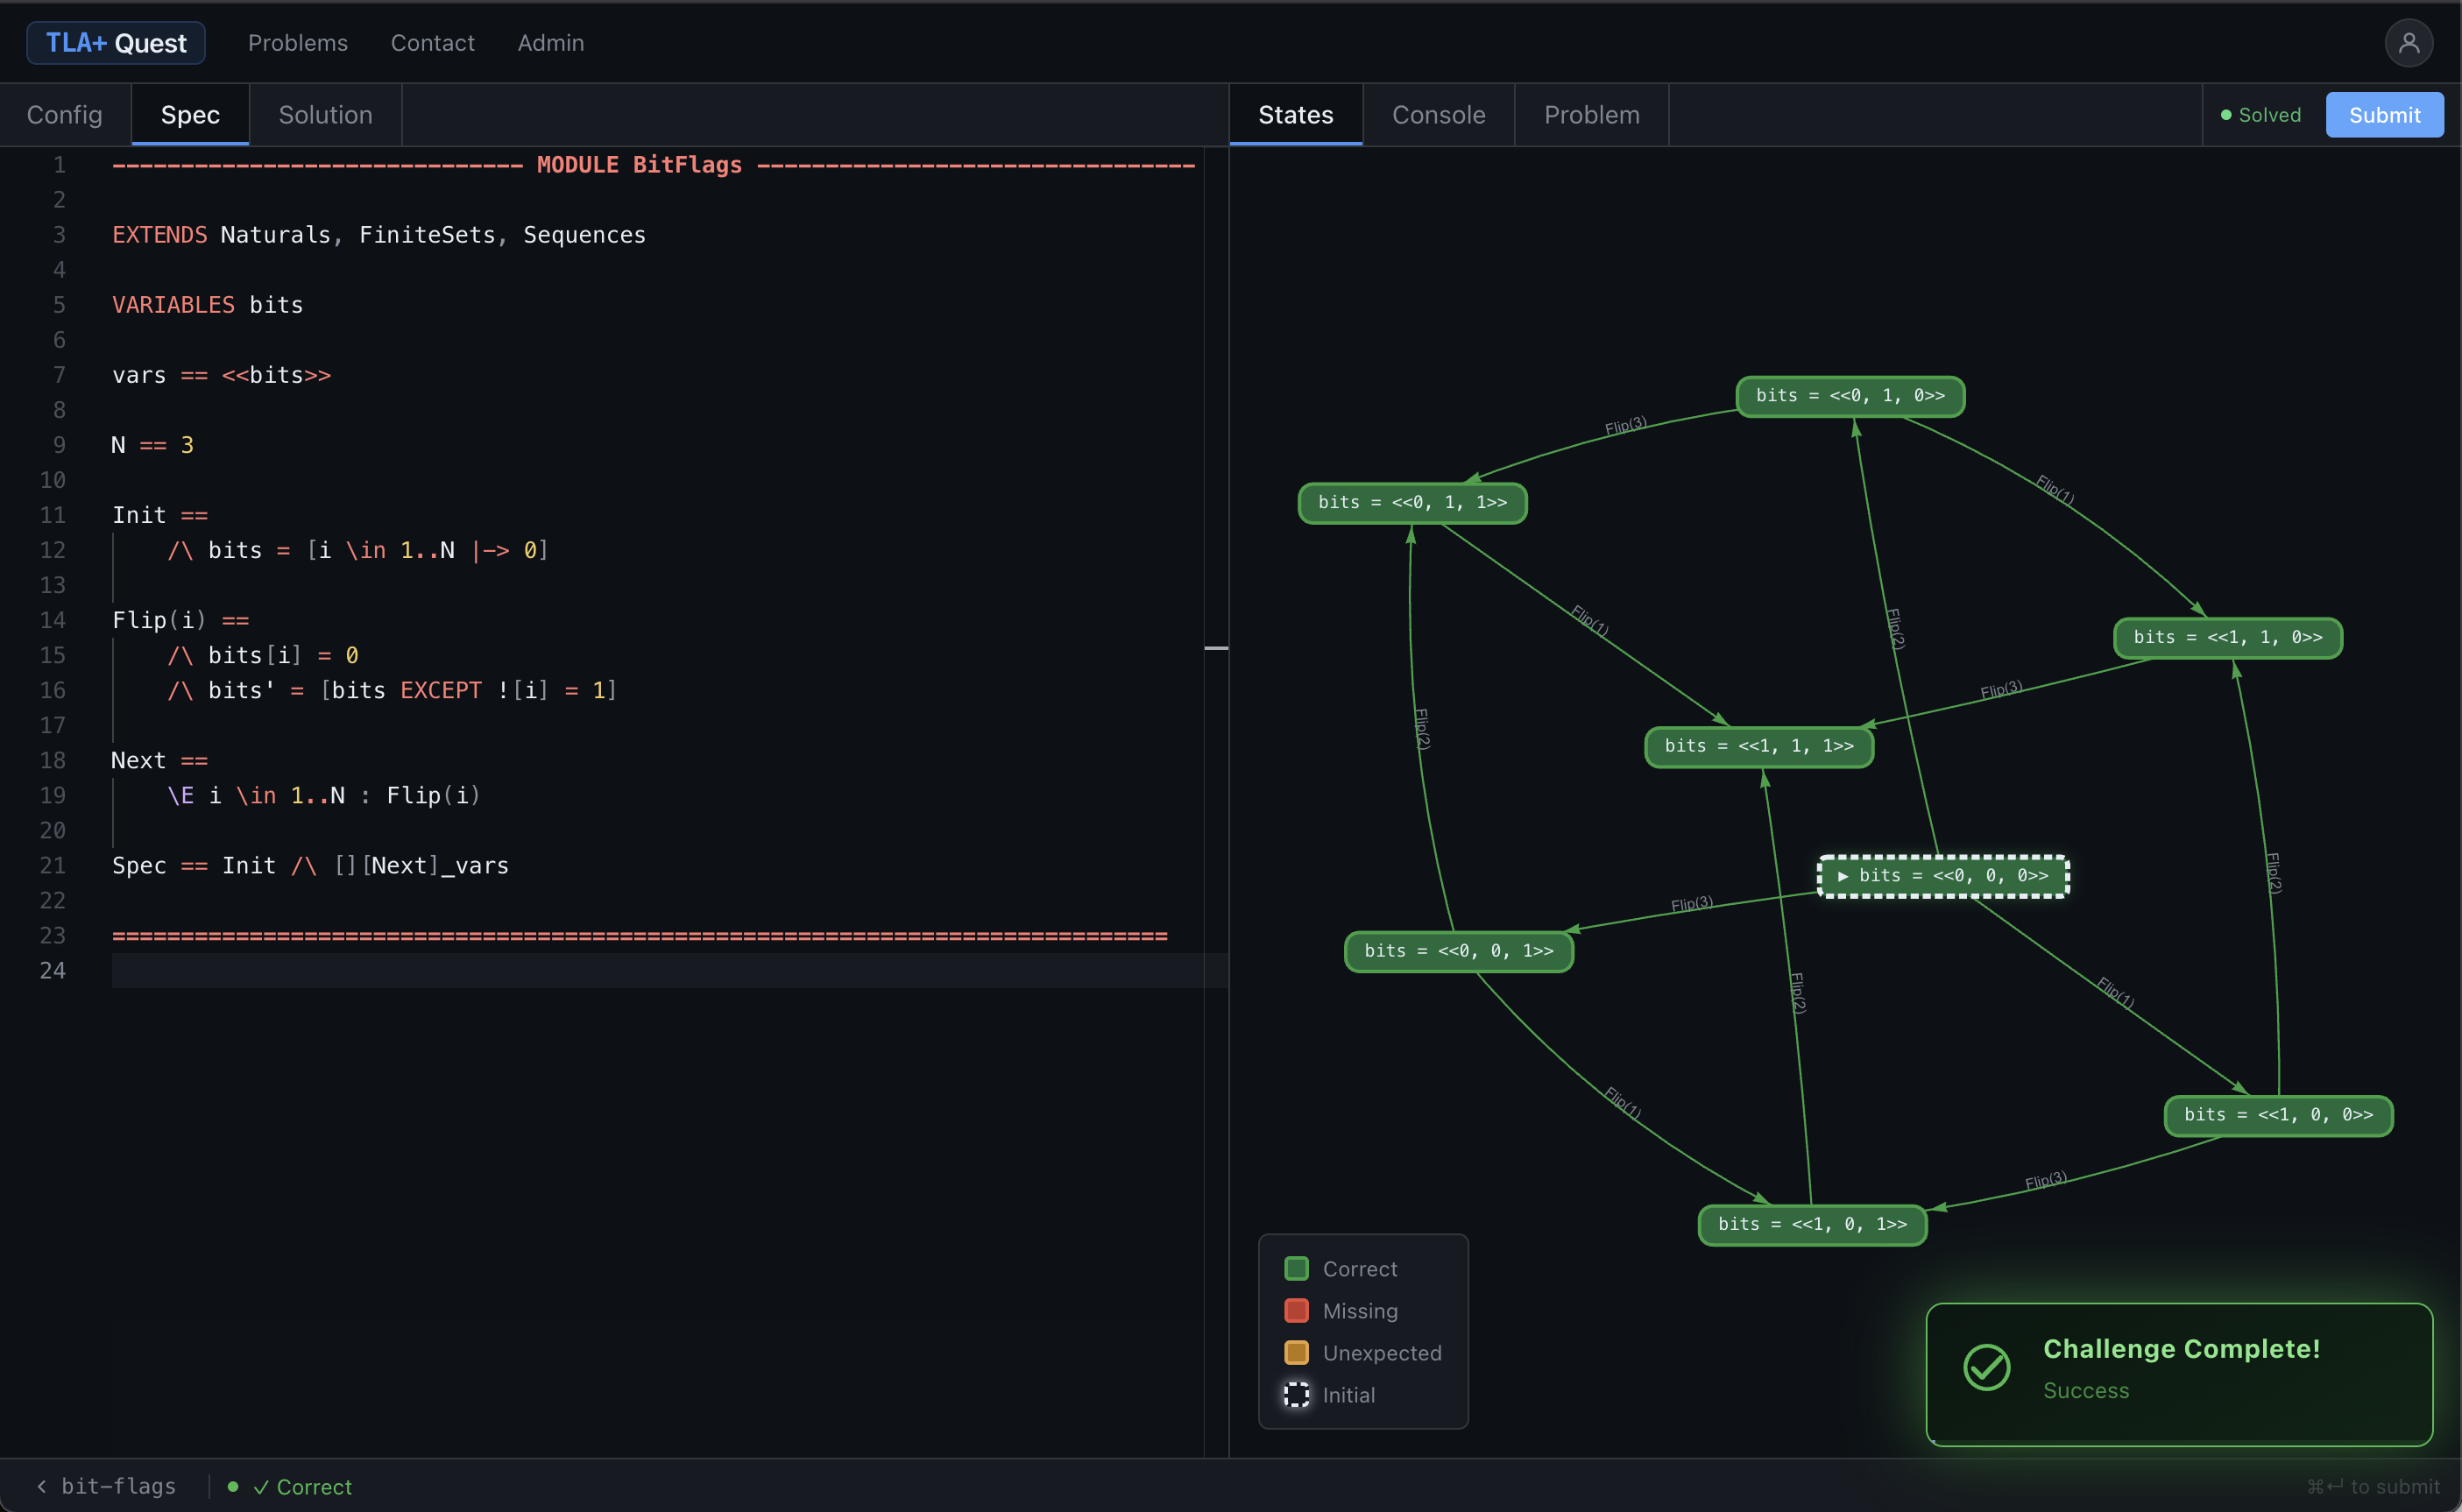Click the Next == definition line

[x=160, y=761]
